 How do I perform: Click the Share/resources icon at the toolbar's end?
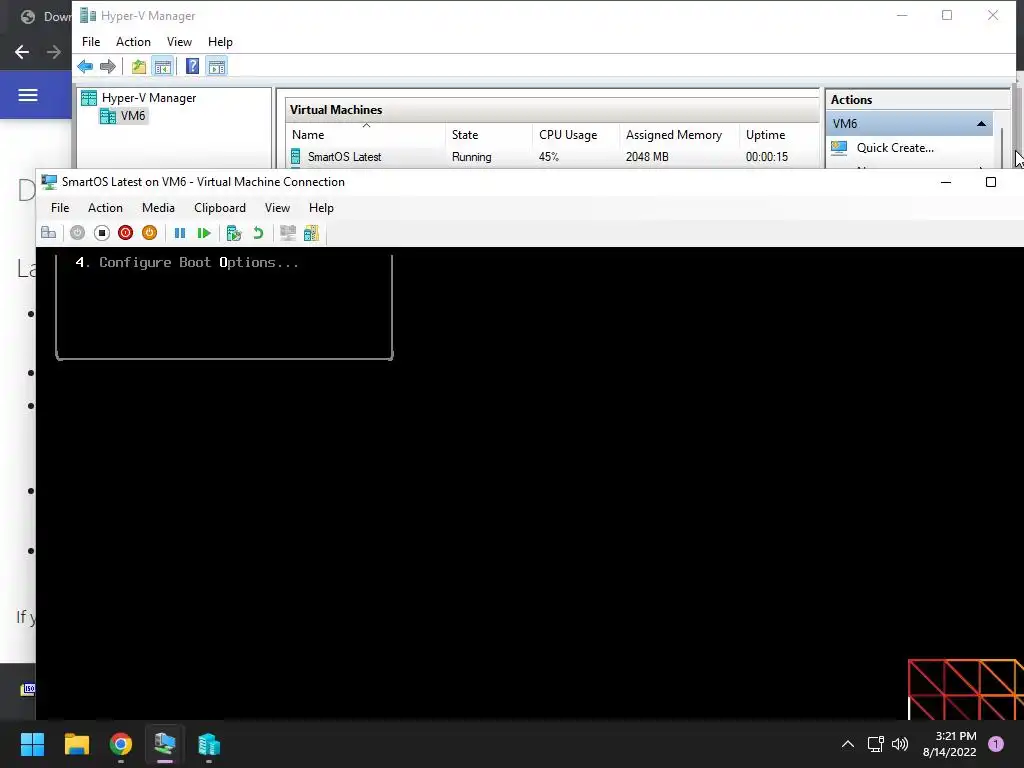click(x=312, y=232)
